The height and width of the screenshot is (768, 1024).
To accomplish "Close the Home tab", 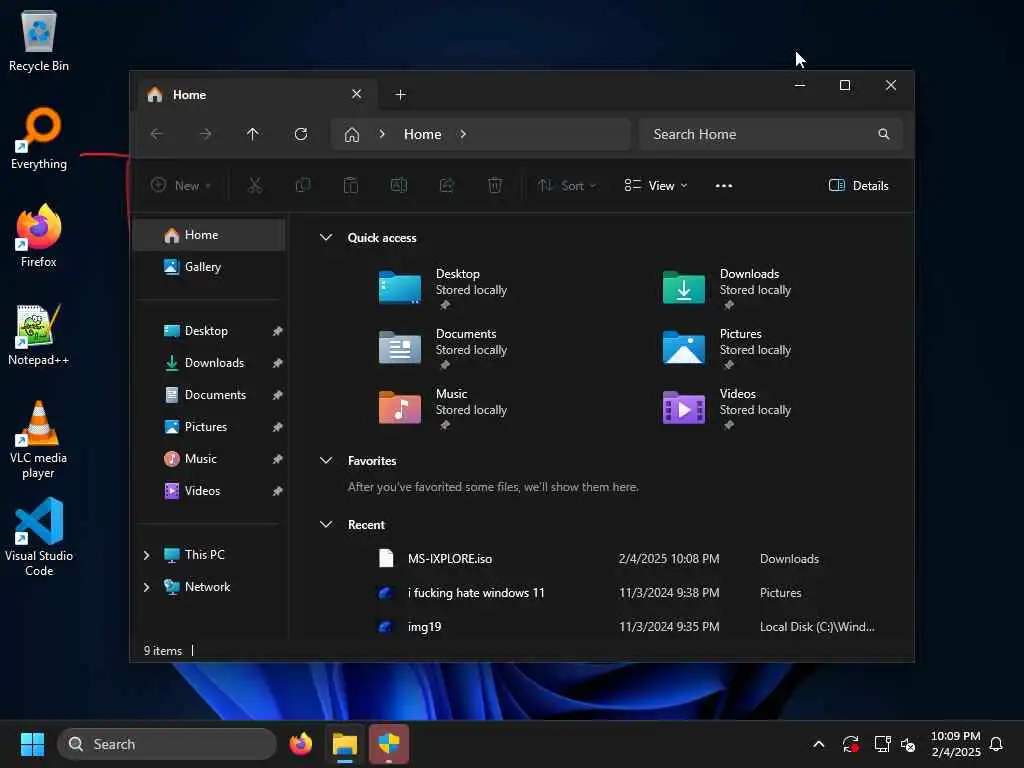I will pos(357,94).
